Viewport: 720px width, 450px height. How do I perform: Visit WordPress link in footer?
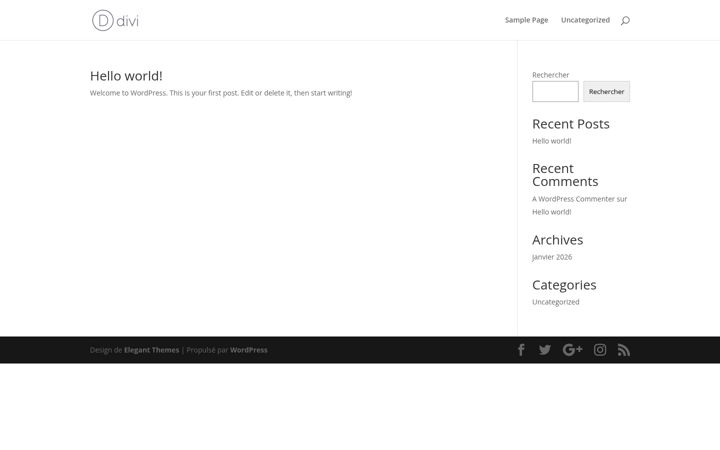click(x=248, y=350)
